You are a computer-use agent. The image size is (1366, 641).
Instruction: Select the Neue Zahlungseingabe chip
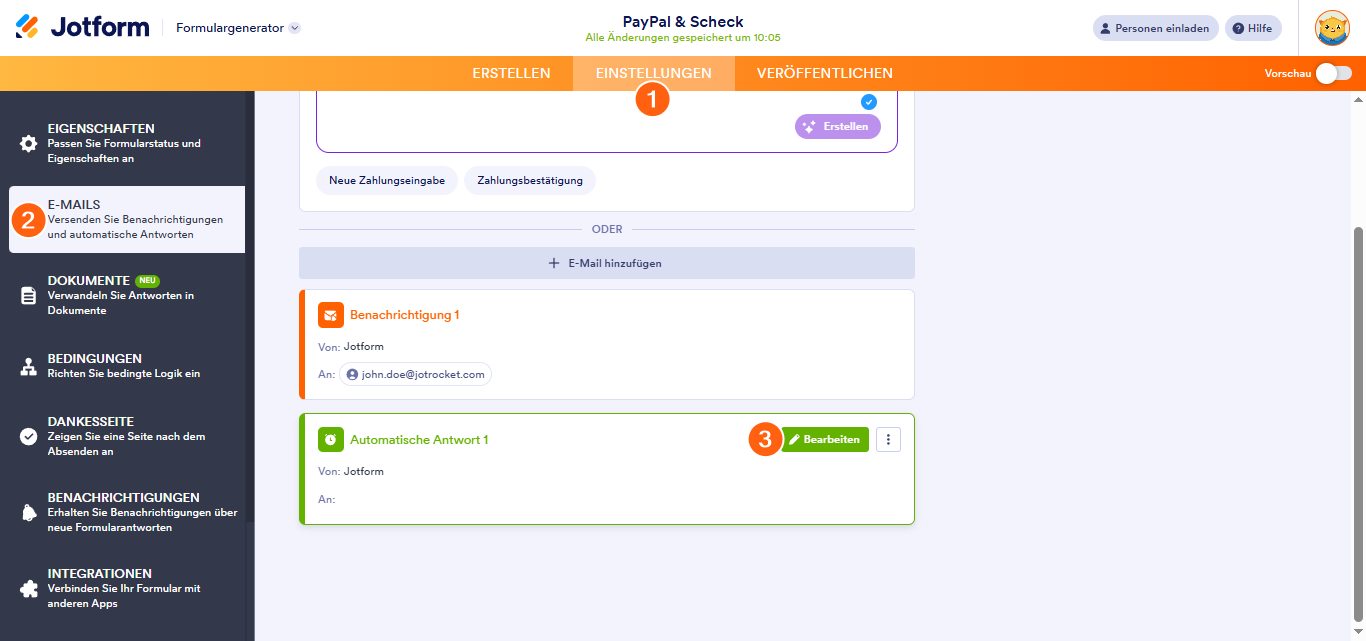[387, 180]
